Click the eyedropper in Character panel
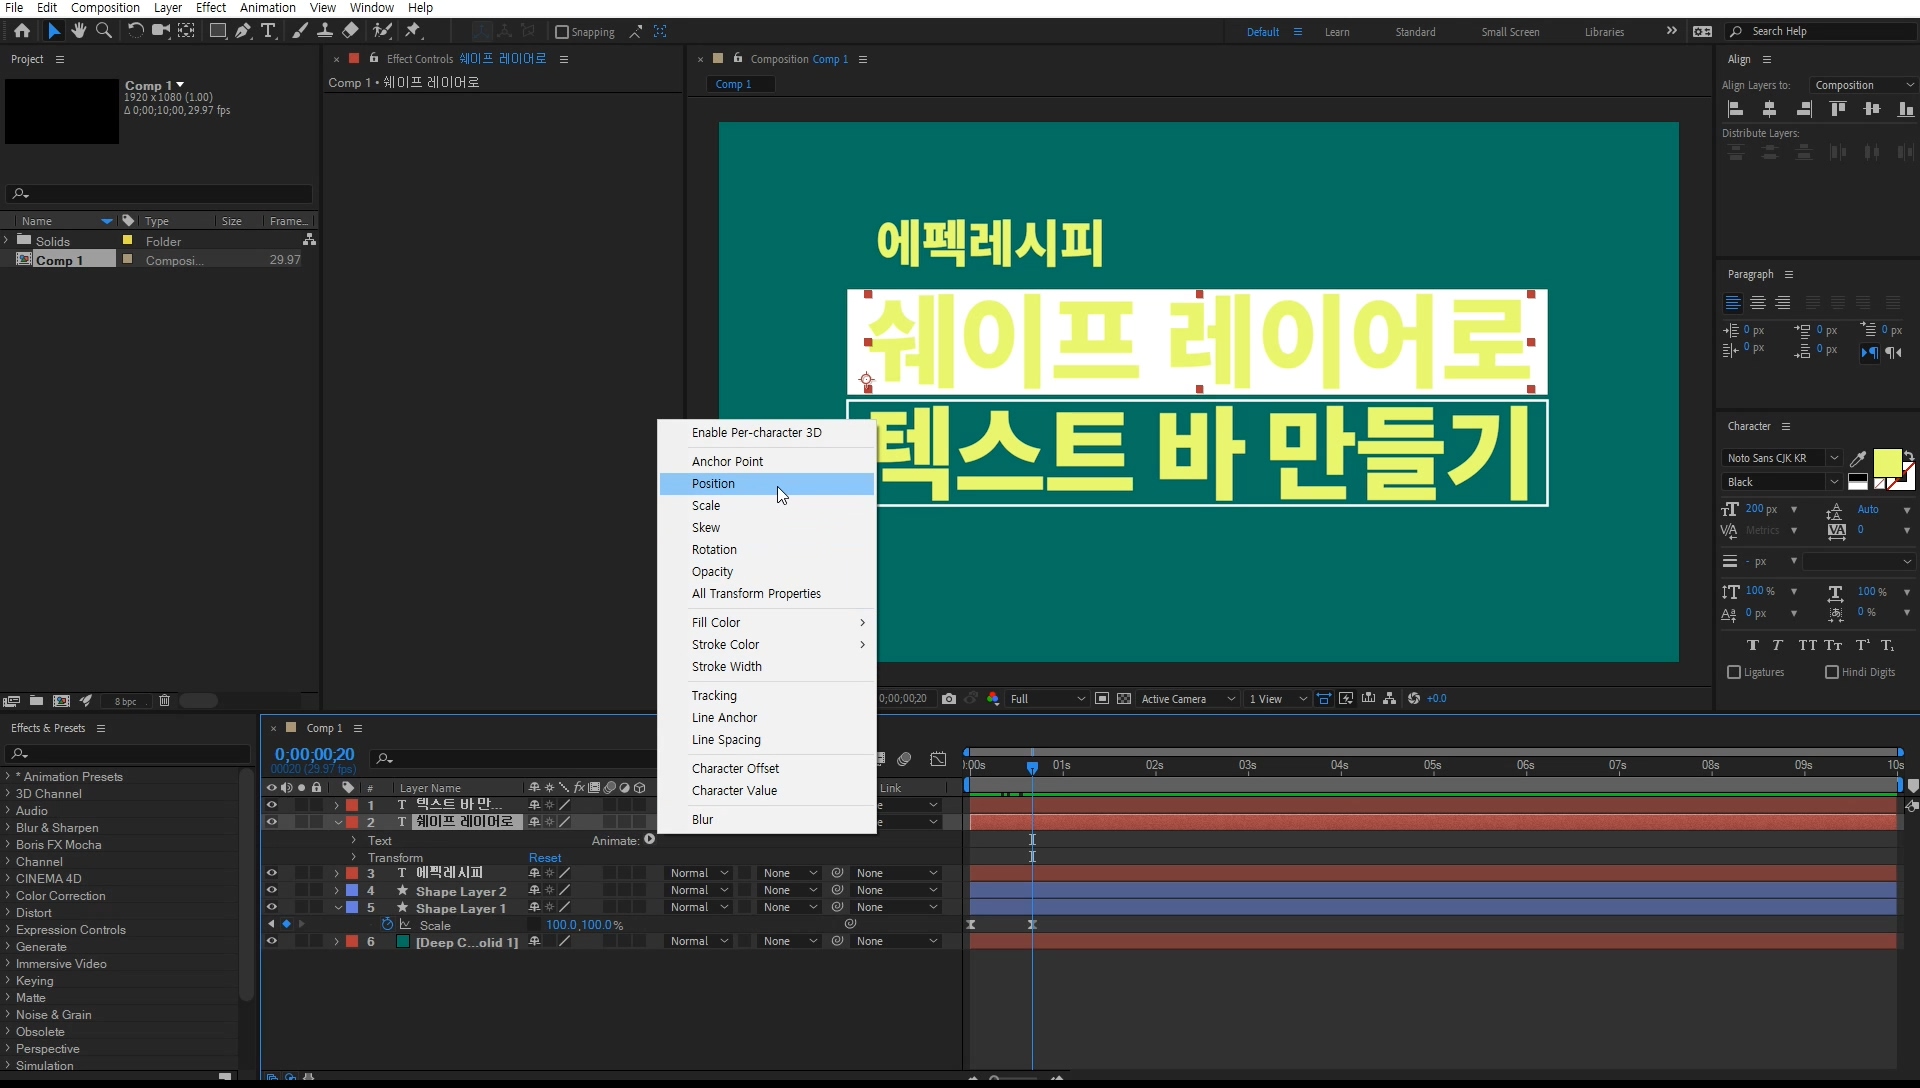Viewport: 1920px width, 1088px height. tap(1858, 458)
